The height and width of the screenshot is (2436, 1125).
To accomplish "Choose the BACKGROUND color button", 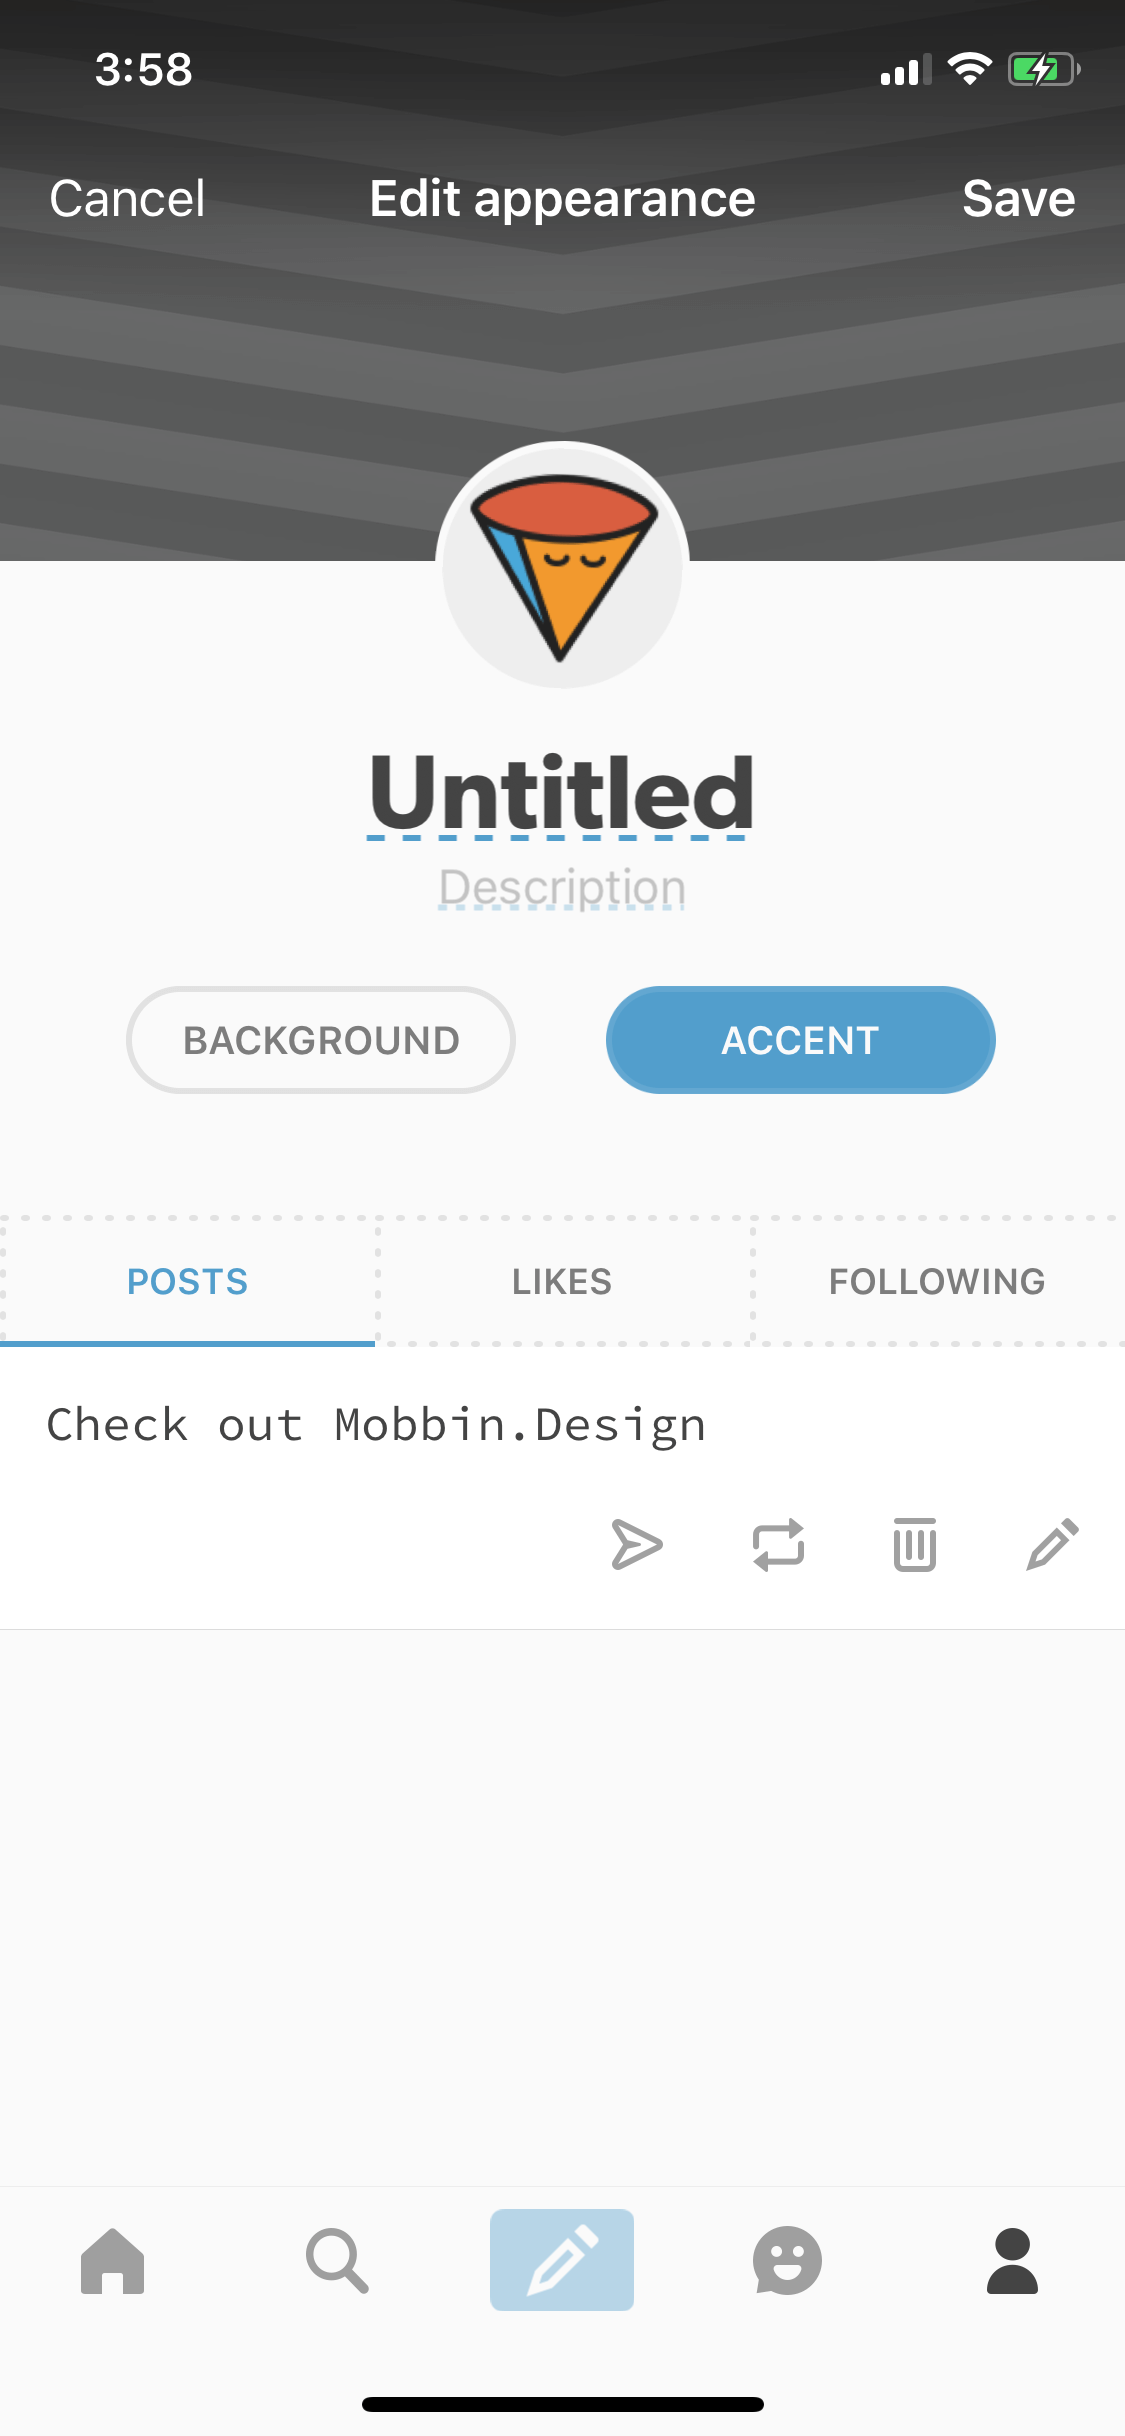I will tap(321, 1040).
